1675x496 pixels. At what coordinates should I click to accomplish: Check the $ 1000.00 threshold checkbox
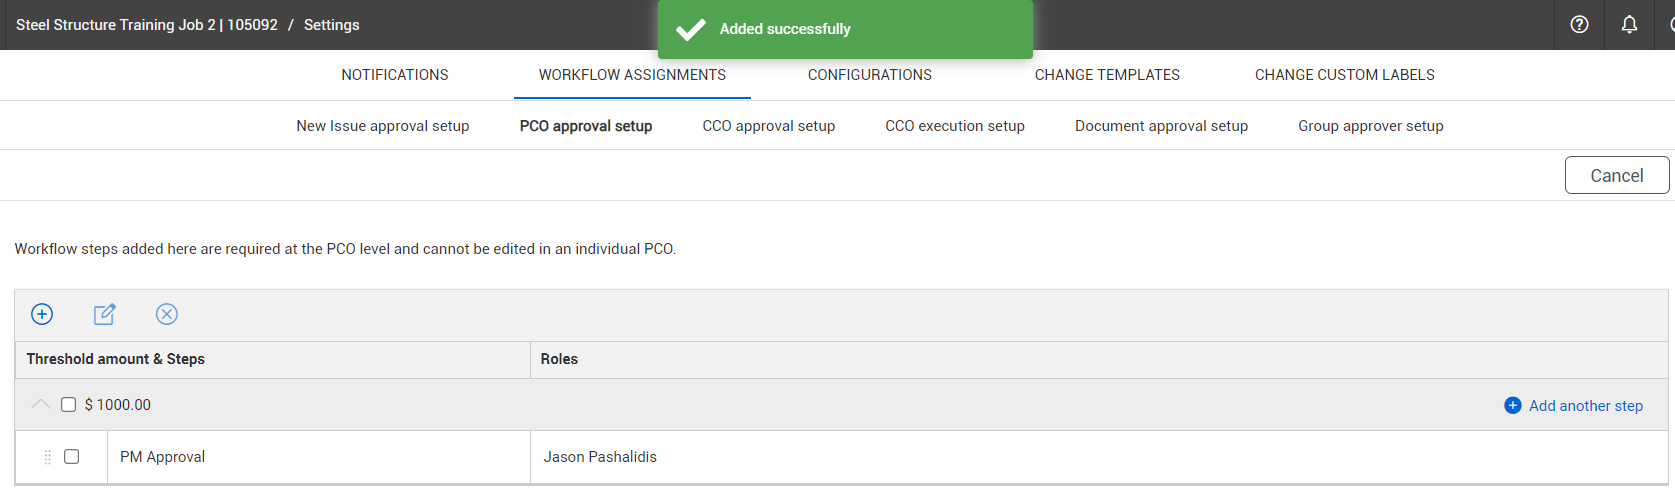(69, 405)
